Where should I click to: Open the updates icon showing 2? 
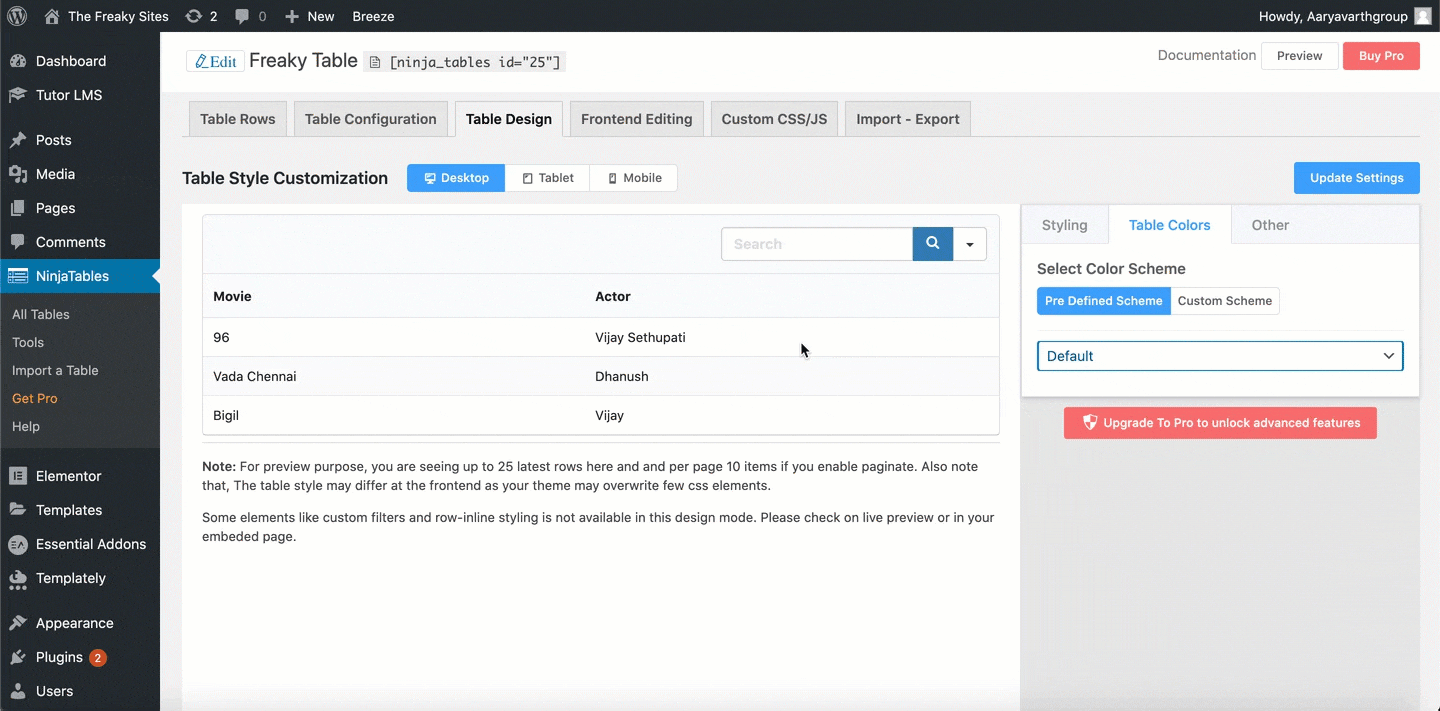click(194, 16)
